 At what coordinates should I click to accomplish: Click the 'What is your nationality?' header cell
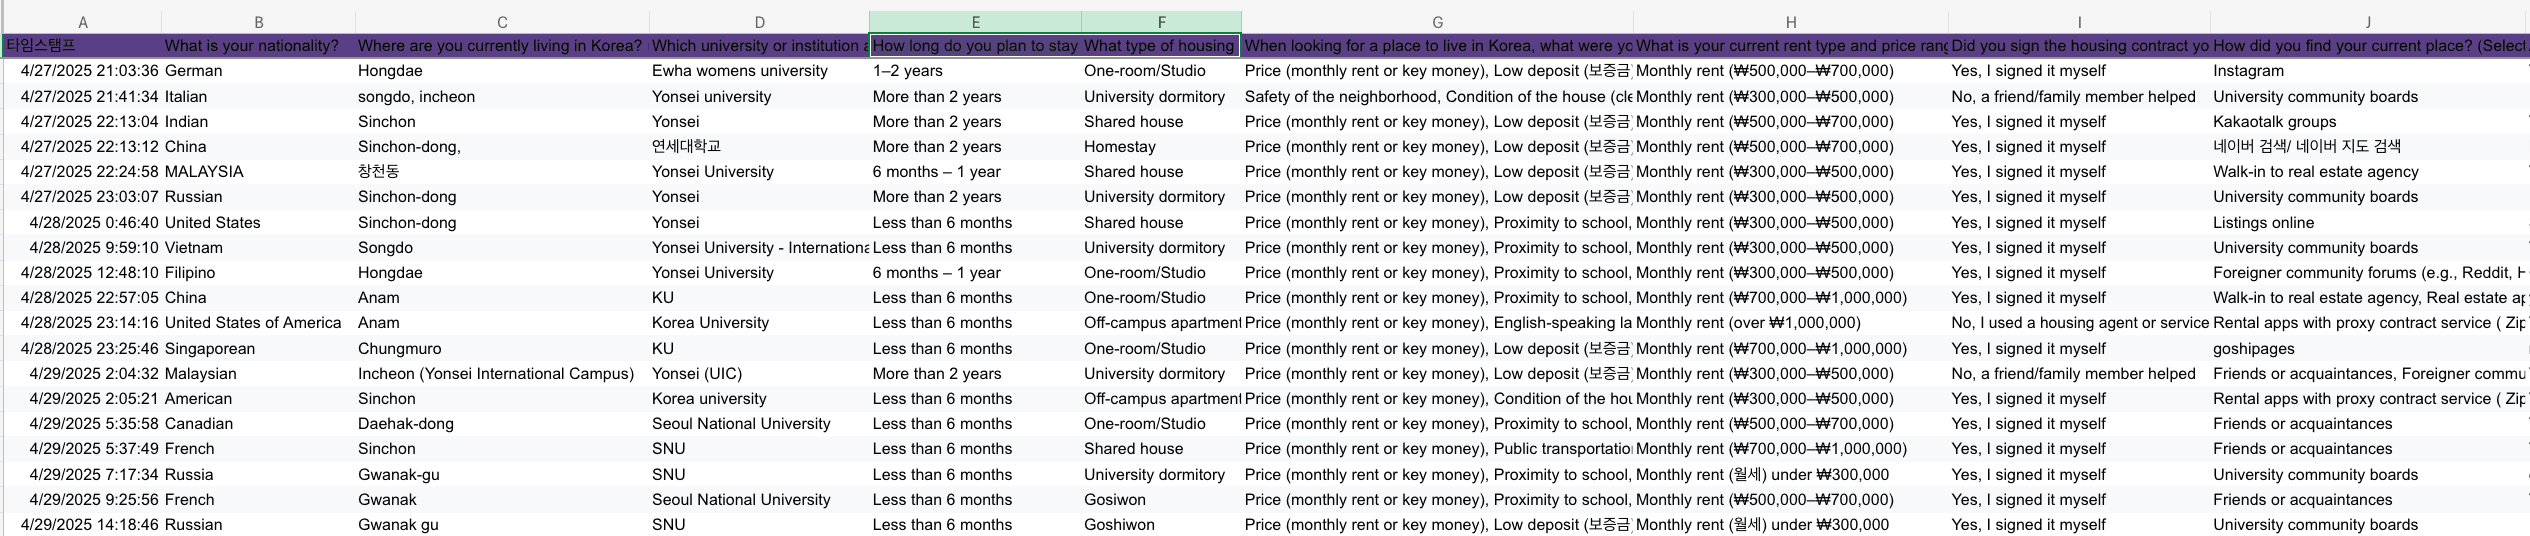[252, 46]
